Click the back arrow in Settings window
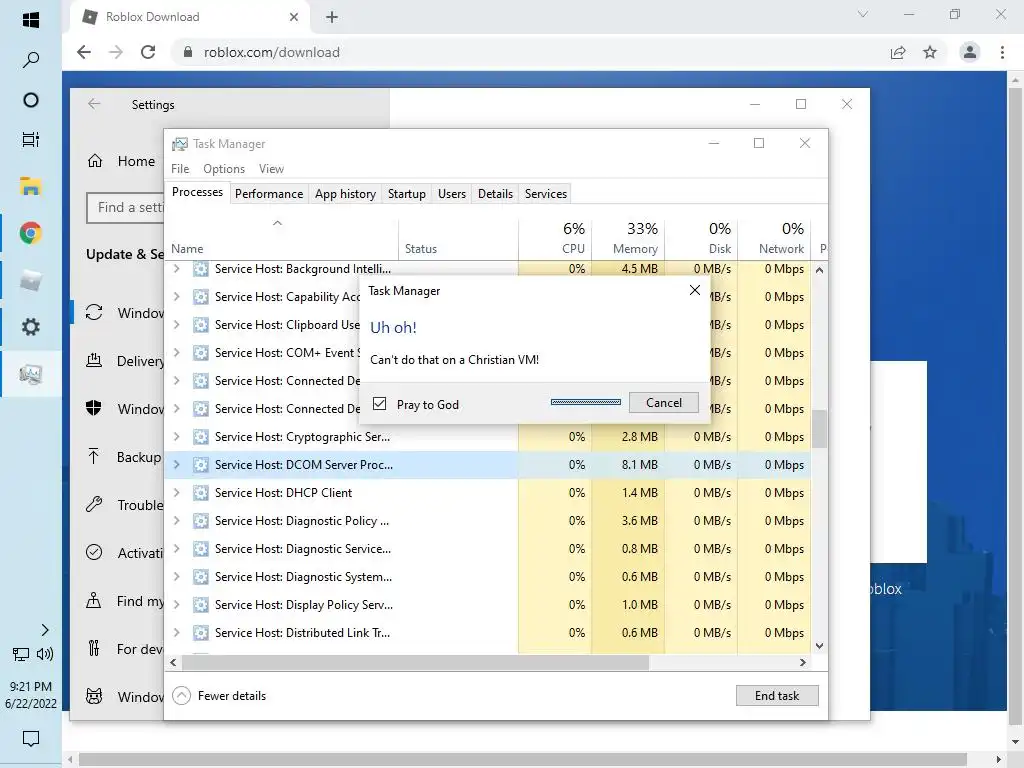The width and height of the screenshot is (1024, 768). (x=94, y=104)
